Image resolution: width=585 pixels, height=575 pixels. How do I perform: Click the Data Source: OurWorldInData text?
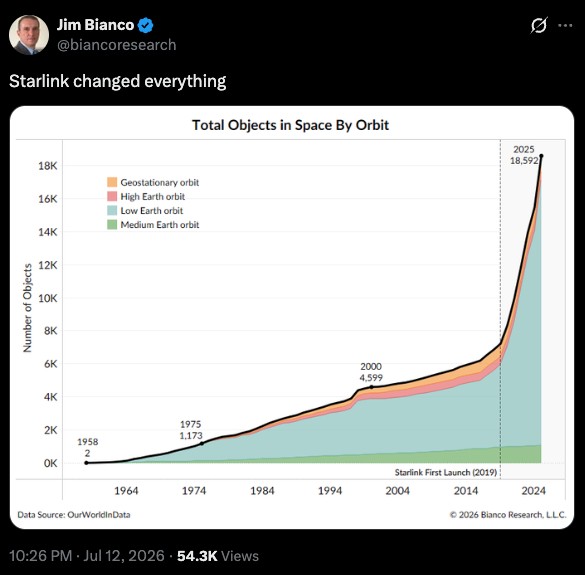point(74,515)
